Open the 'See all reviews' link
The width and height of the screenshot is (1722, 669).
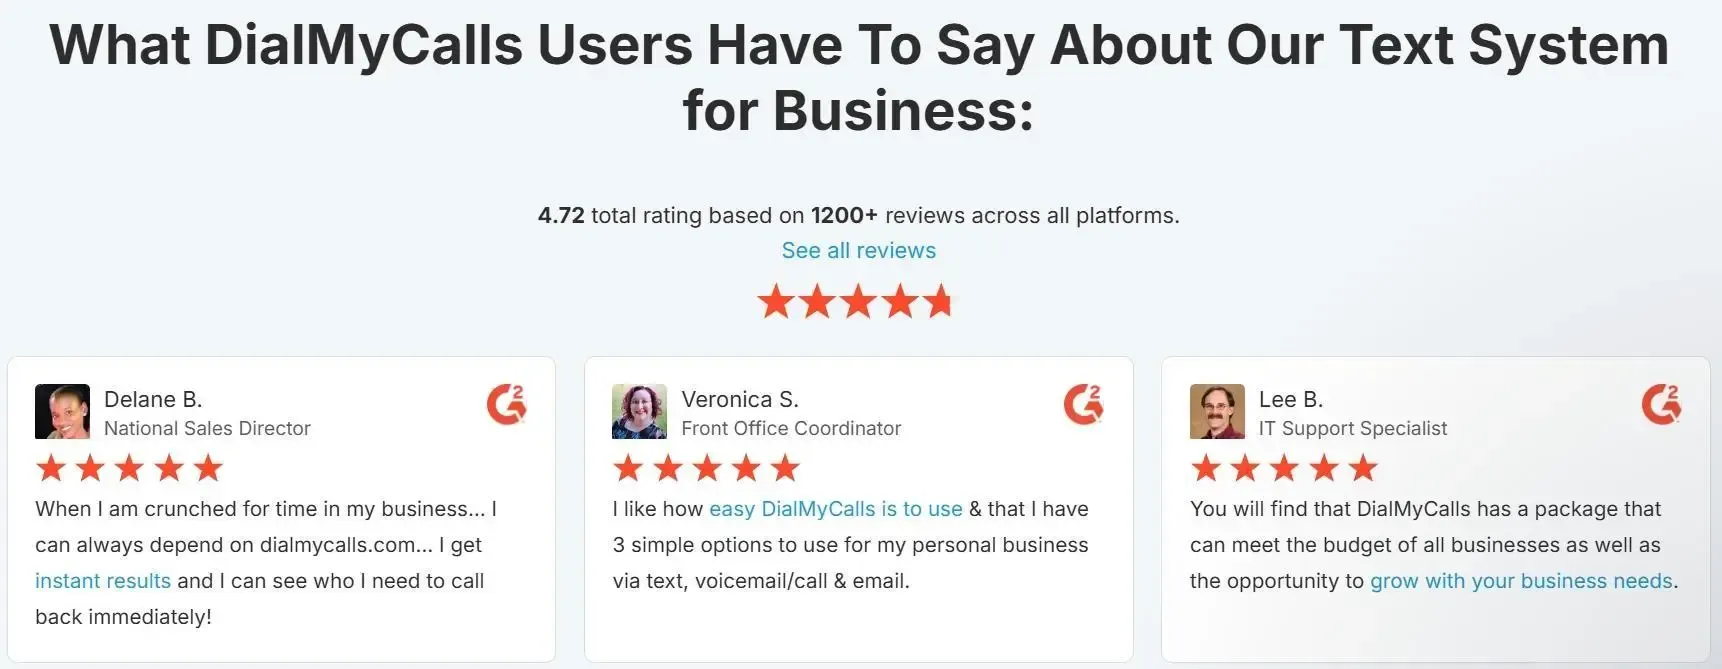point(859,251)
